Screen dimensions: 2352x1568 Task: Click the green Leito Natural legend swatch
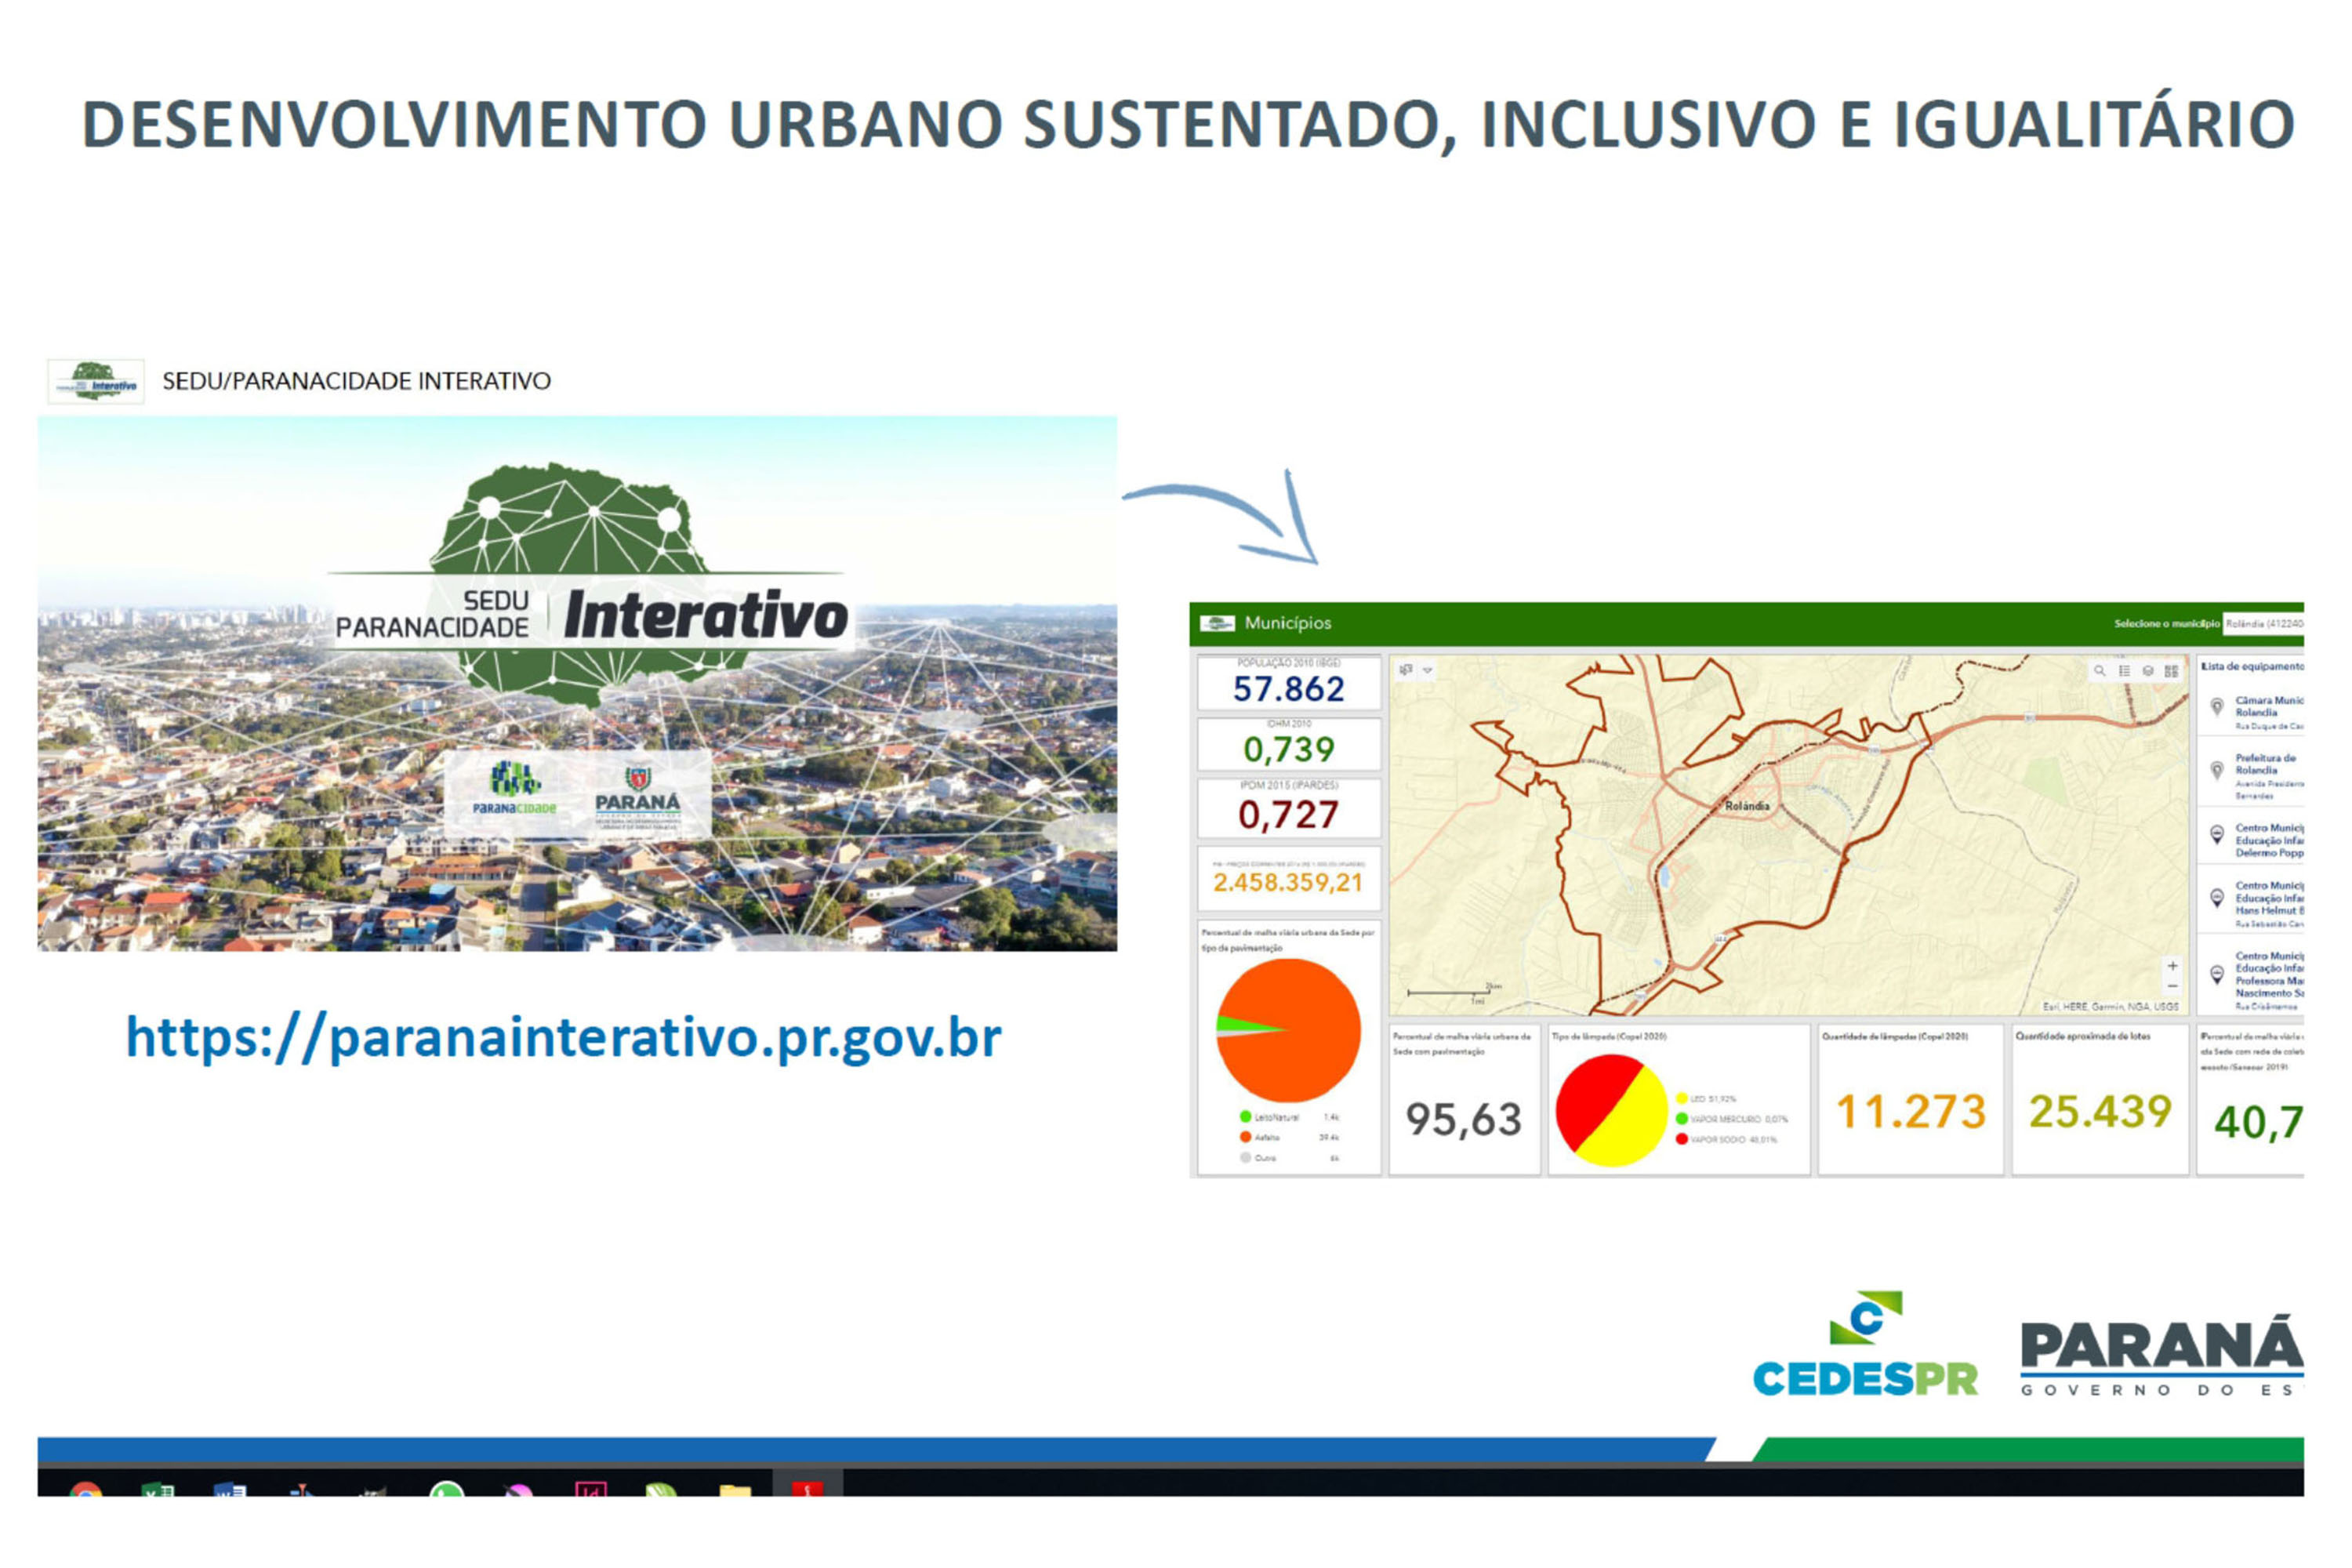pyautogui.click(x=1245, y=1116)
